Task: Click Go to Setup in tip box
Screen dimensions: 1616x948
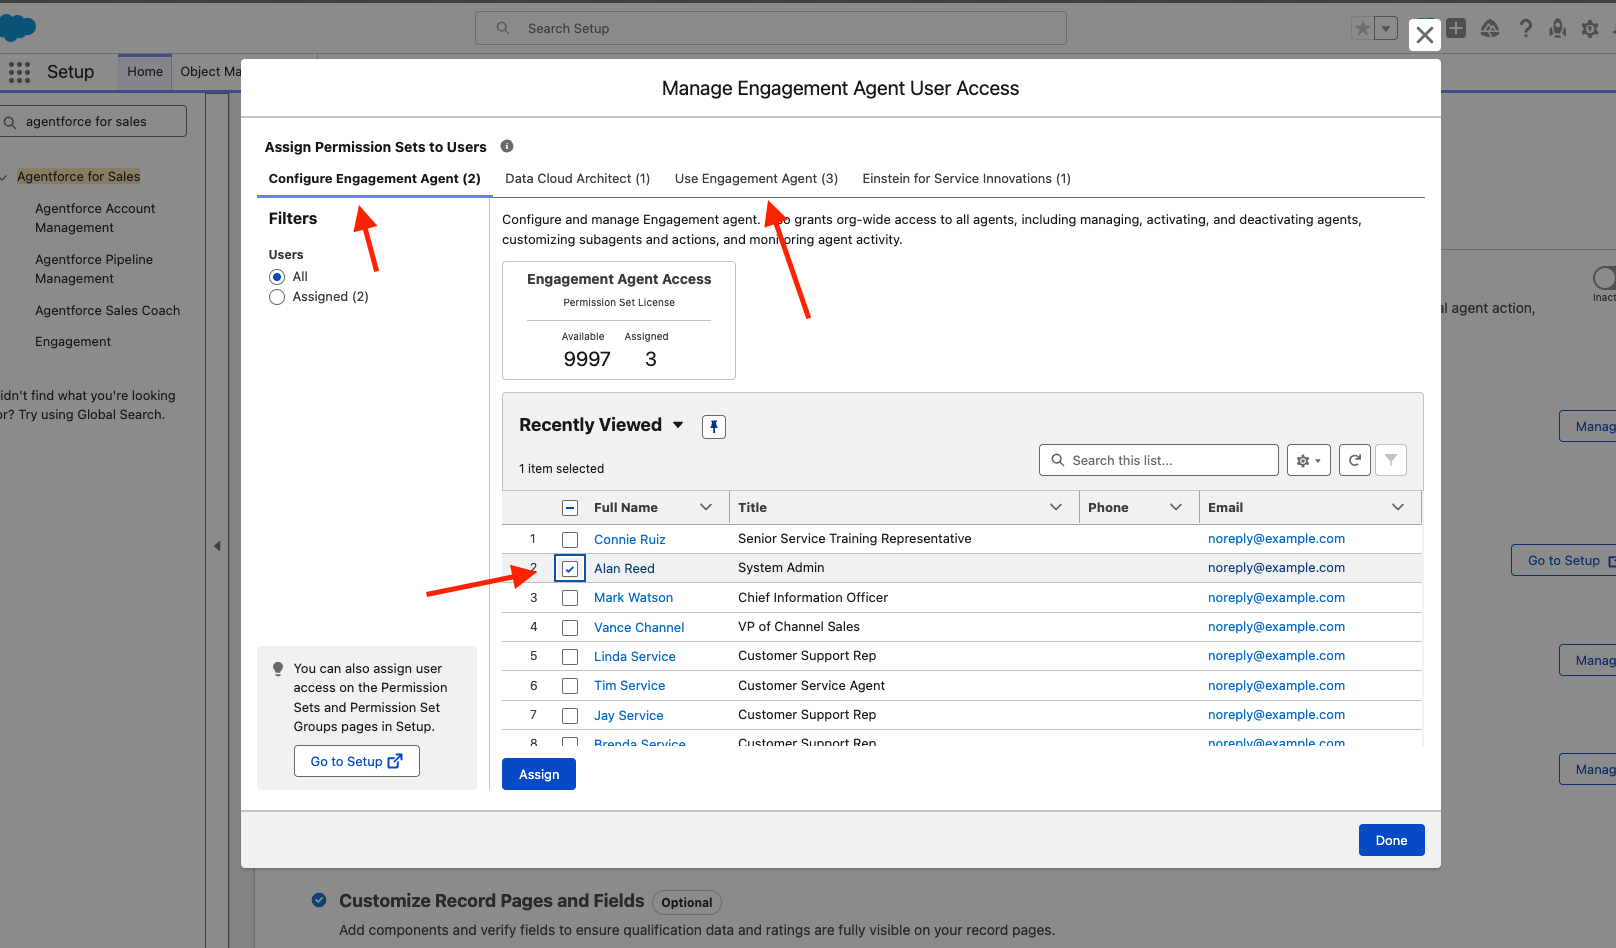Action: point(356,761)
